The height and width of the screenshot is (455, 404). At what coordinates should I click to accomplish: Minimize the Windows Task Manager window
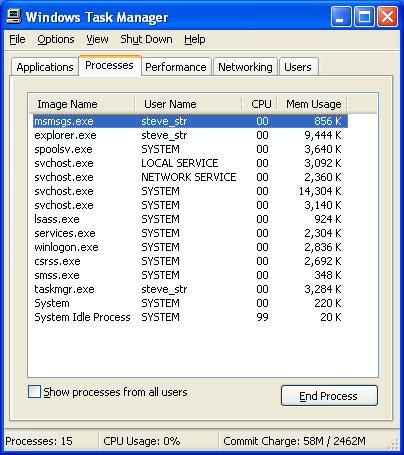point(341,17)
